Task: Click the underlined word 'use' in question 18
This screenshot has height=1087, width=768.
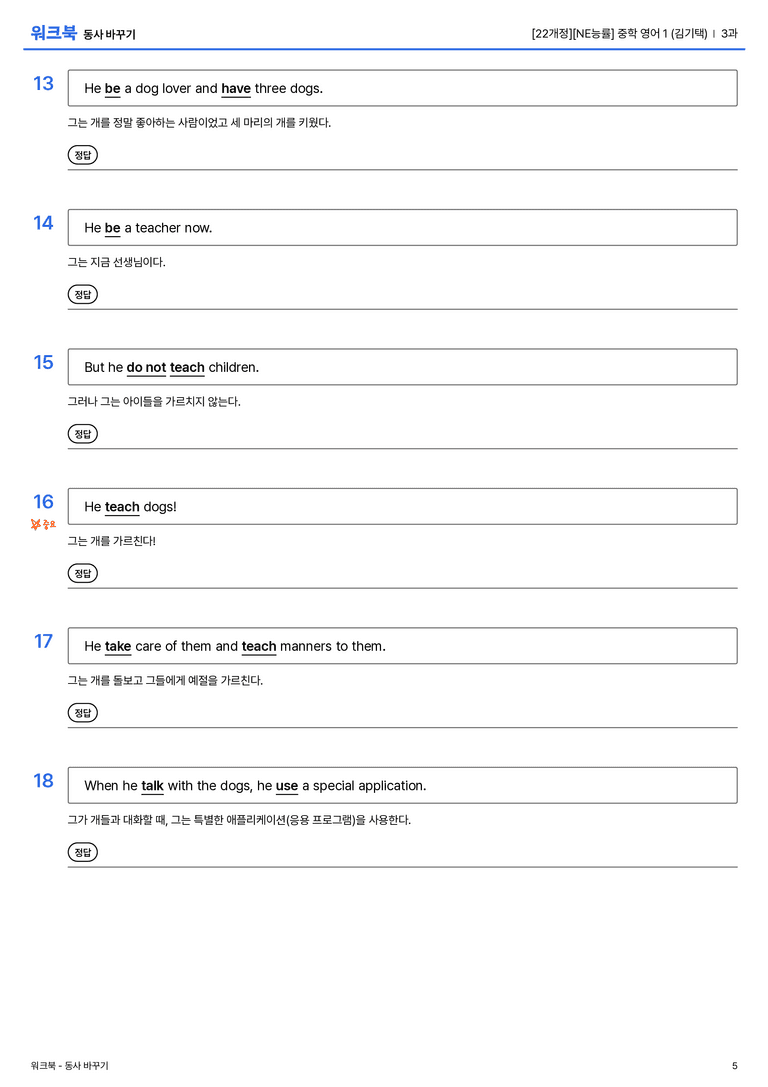Action: (x=287, y=786)
